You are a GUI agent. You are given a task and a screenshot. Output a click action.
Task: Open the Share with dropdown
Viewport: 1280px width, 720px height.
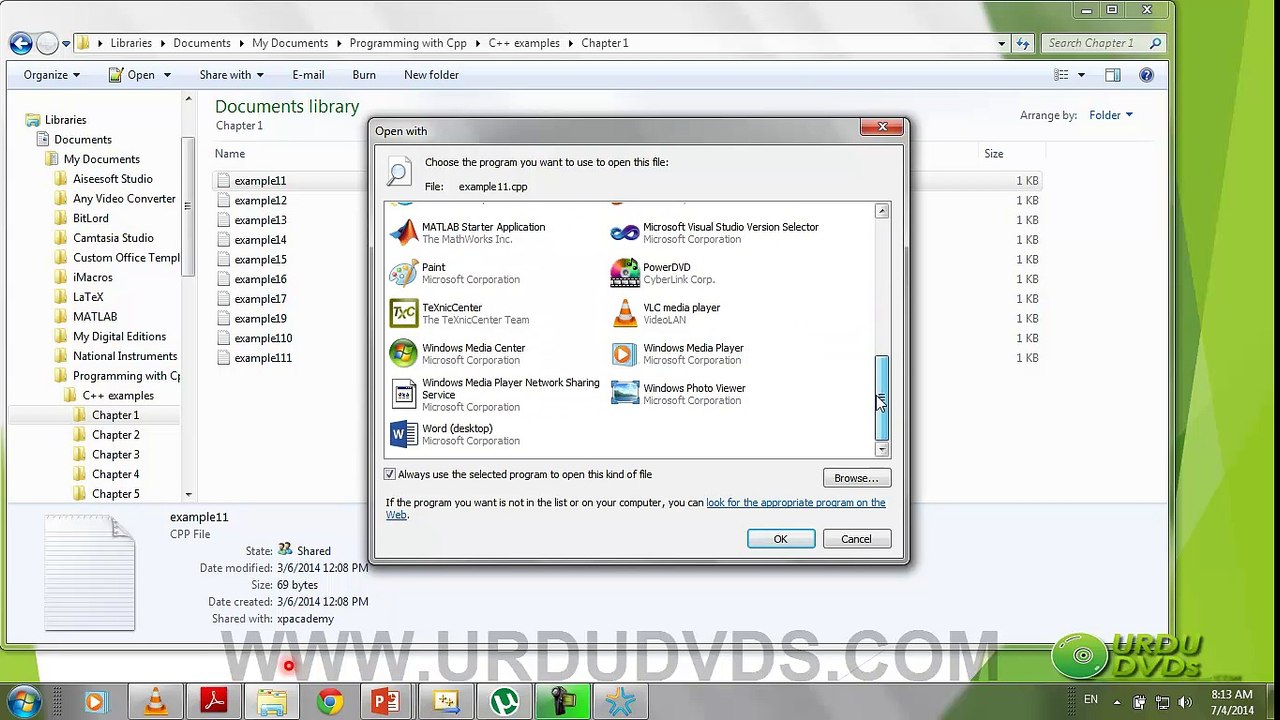pyautogui.click(x=231, y=75)
